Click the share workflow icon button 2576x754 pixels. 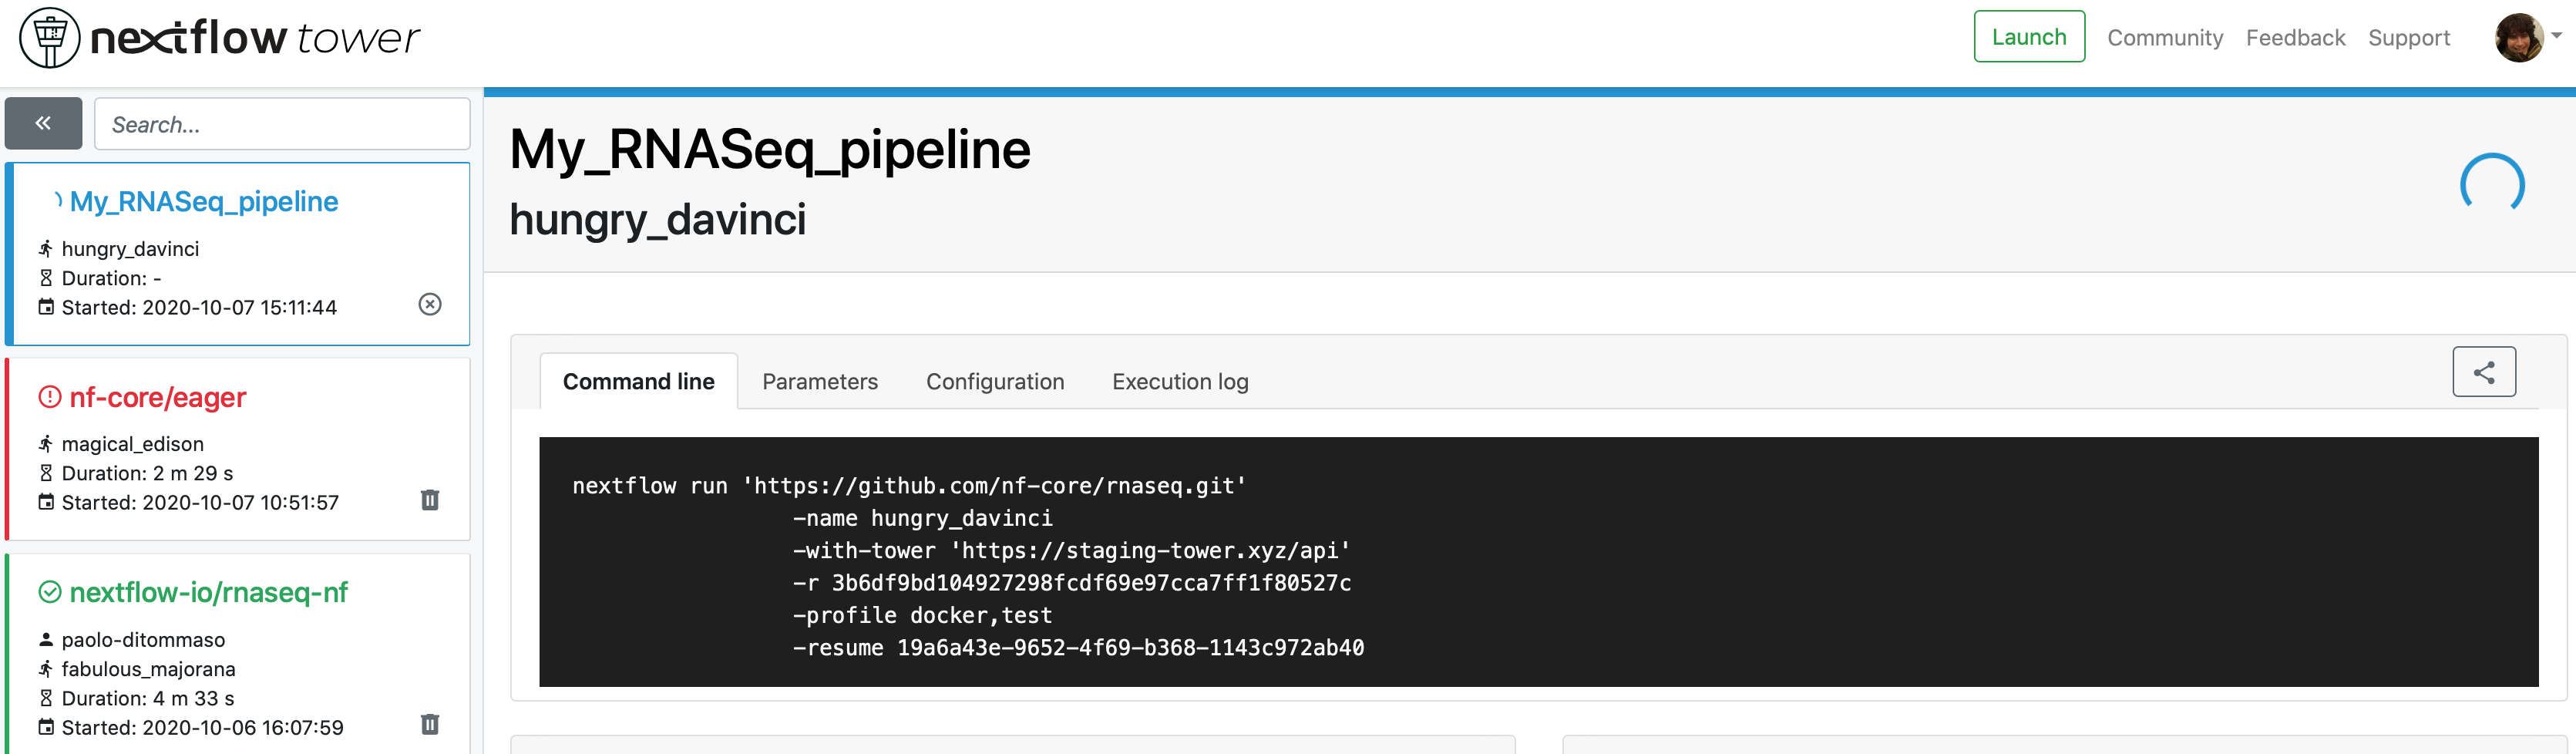pyautogui.click(x=2483, y=372)
